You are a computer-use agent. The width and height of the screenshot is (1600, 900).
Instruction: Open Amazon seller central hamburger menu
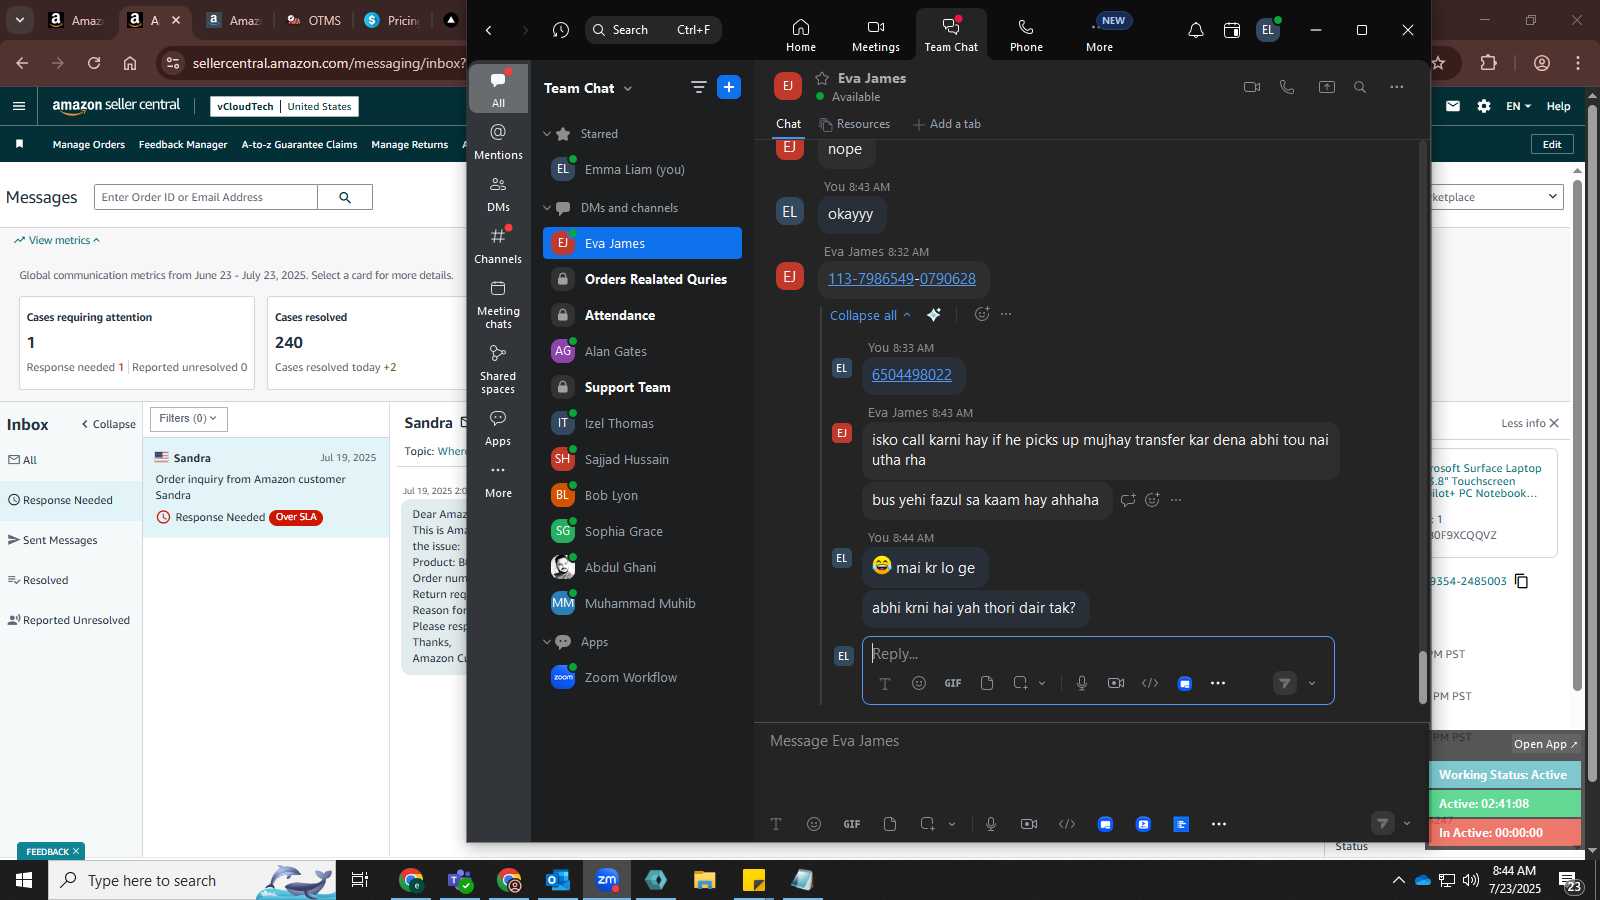tap(18, 106)
